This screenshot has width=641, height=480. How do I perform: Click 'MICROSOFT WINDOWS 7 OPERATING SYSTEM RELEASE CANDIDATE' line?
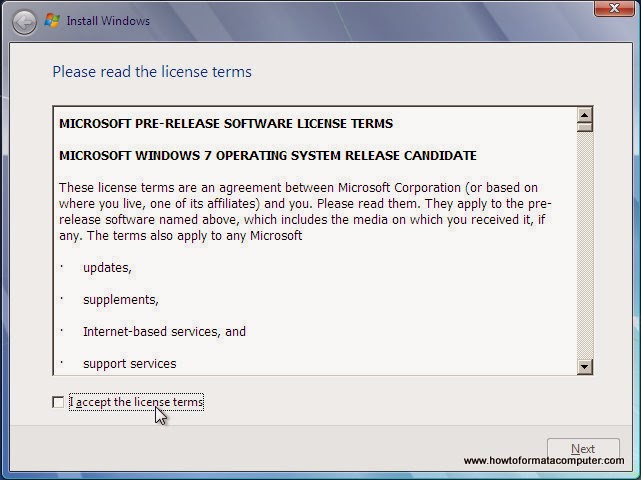(268, 155)
